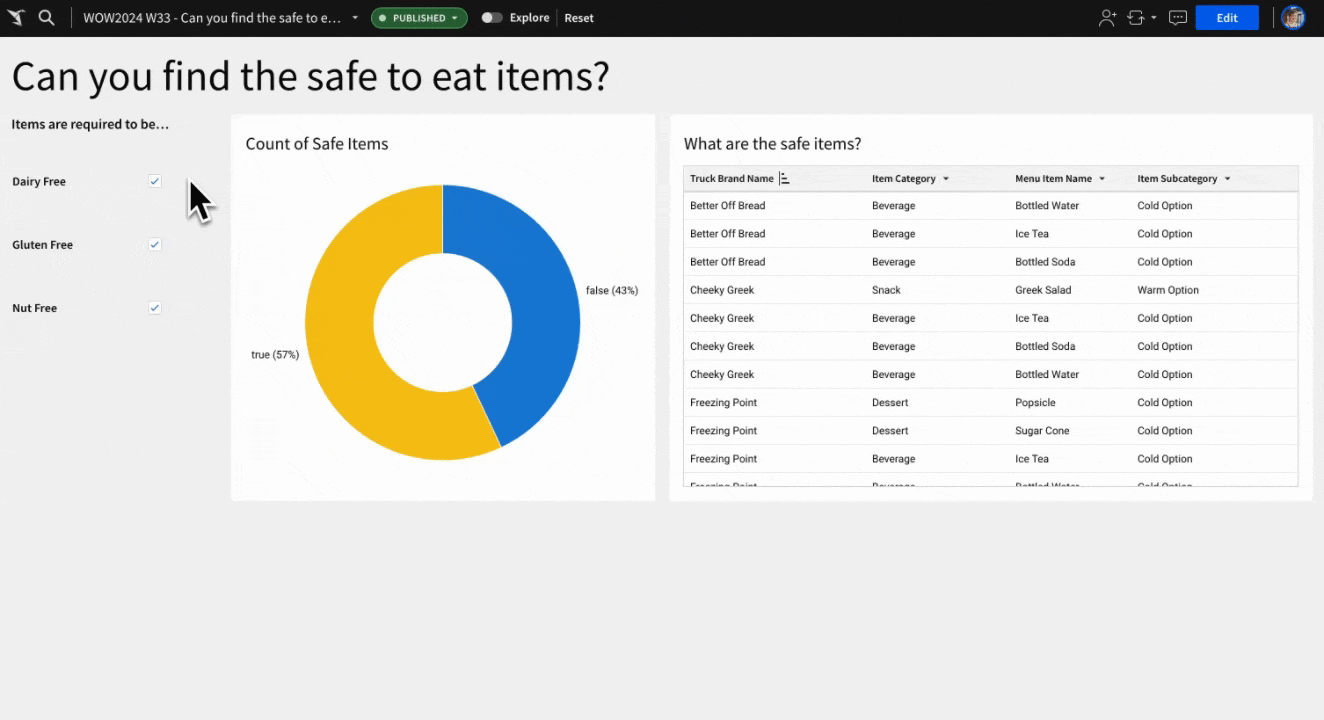
Task: Click the share/add user icon
Action: [x=1107, y=18]
